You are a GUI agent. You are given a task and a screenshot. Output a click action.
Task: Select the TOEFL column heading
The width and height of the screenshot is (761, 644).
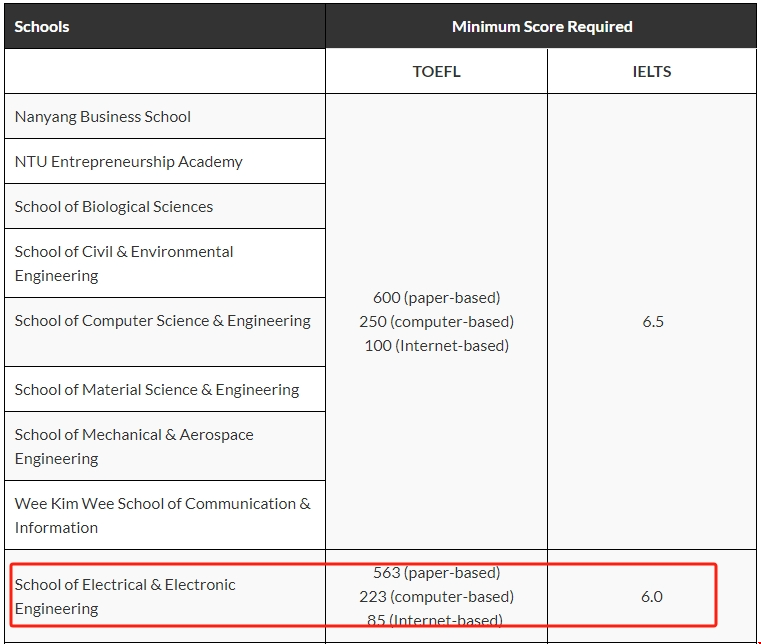point(436,72)
